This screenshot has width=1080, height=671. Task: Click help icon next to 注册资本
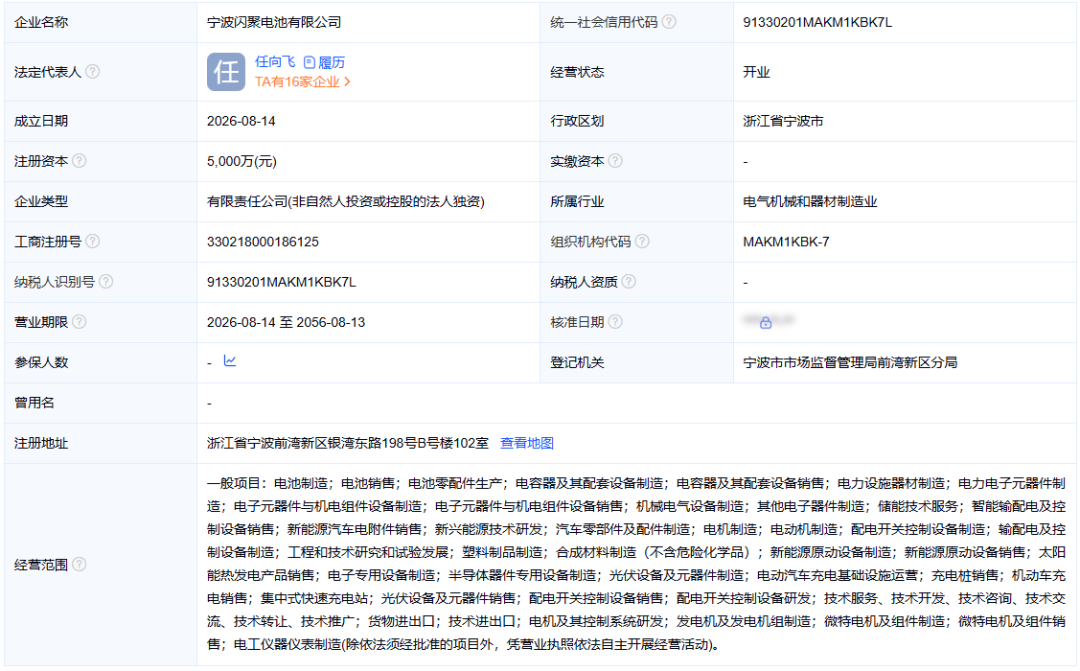(x=79, y=161)
